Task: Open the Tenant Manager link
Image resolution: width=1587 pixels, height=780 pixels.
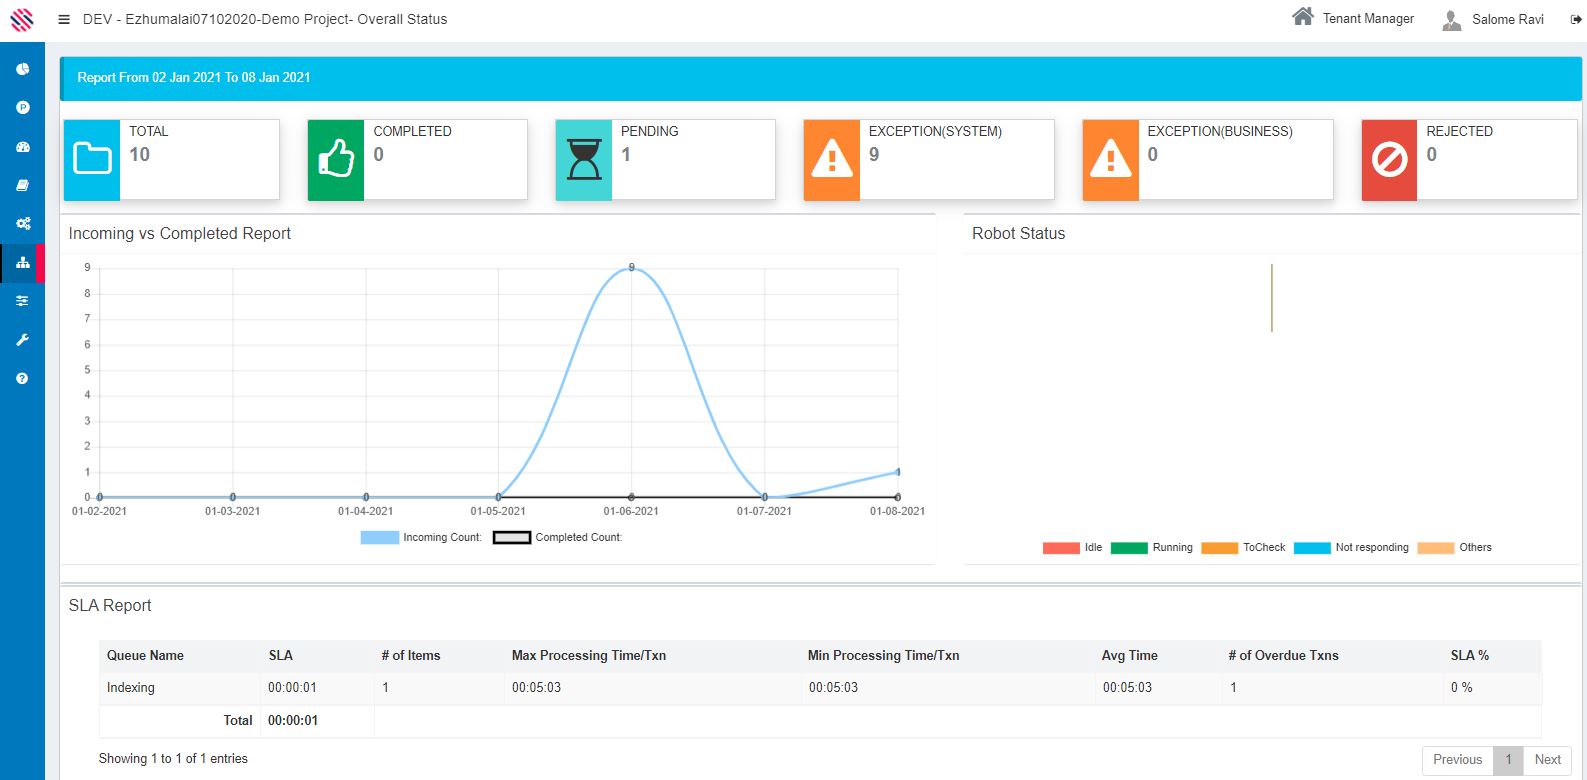Action: pos(1368,19)
